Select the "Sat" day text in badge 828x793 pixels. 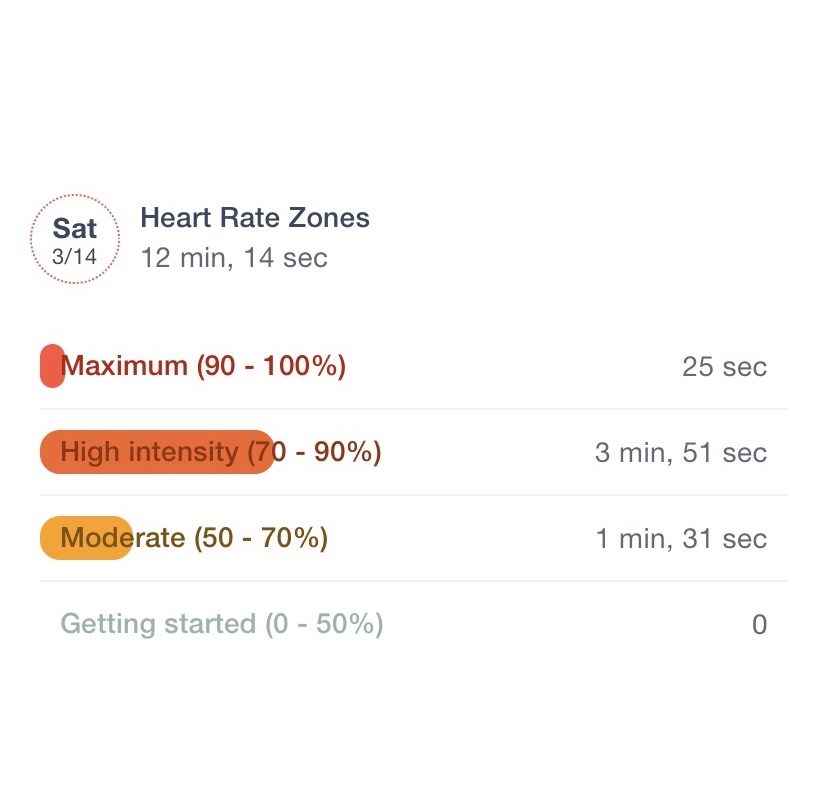pos(75,228)
